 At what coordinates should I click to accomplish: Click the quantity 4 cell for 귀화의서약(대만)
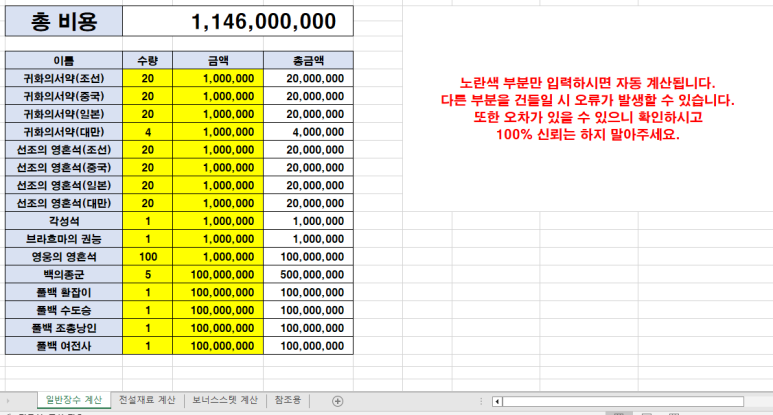tap(147, 132)
